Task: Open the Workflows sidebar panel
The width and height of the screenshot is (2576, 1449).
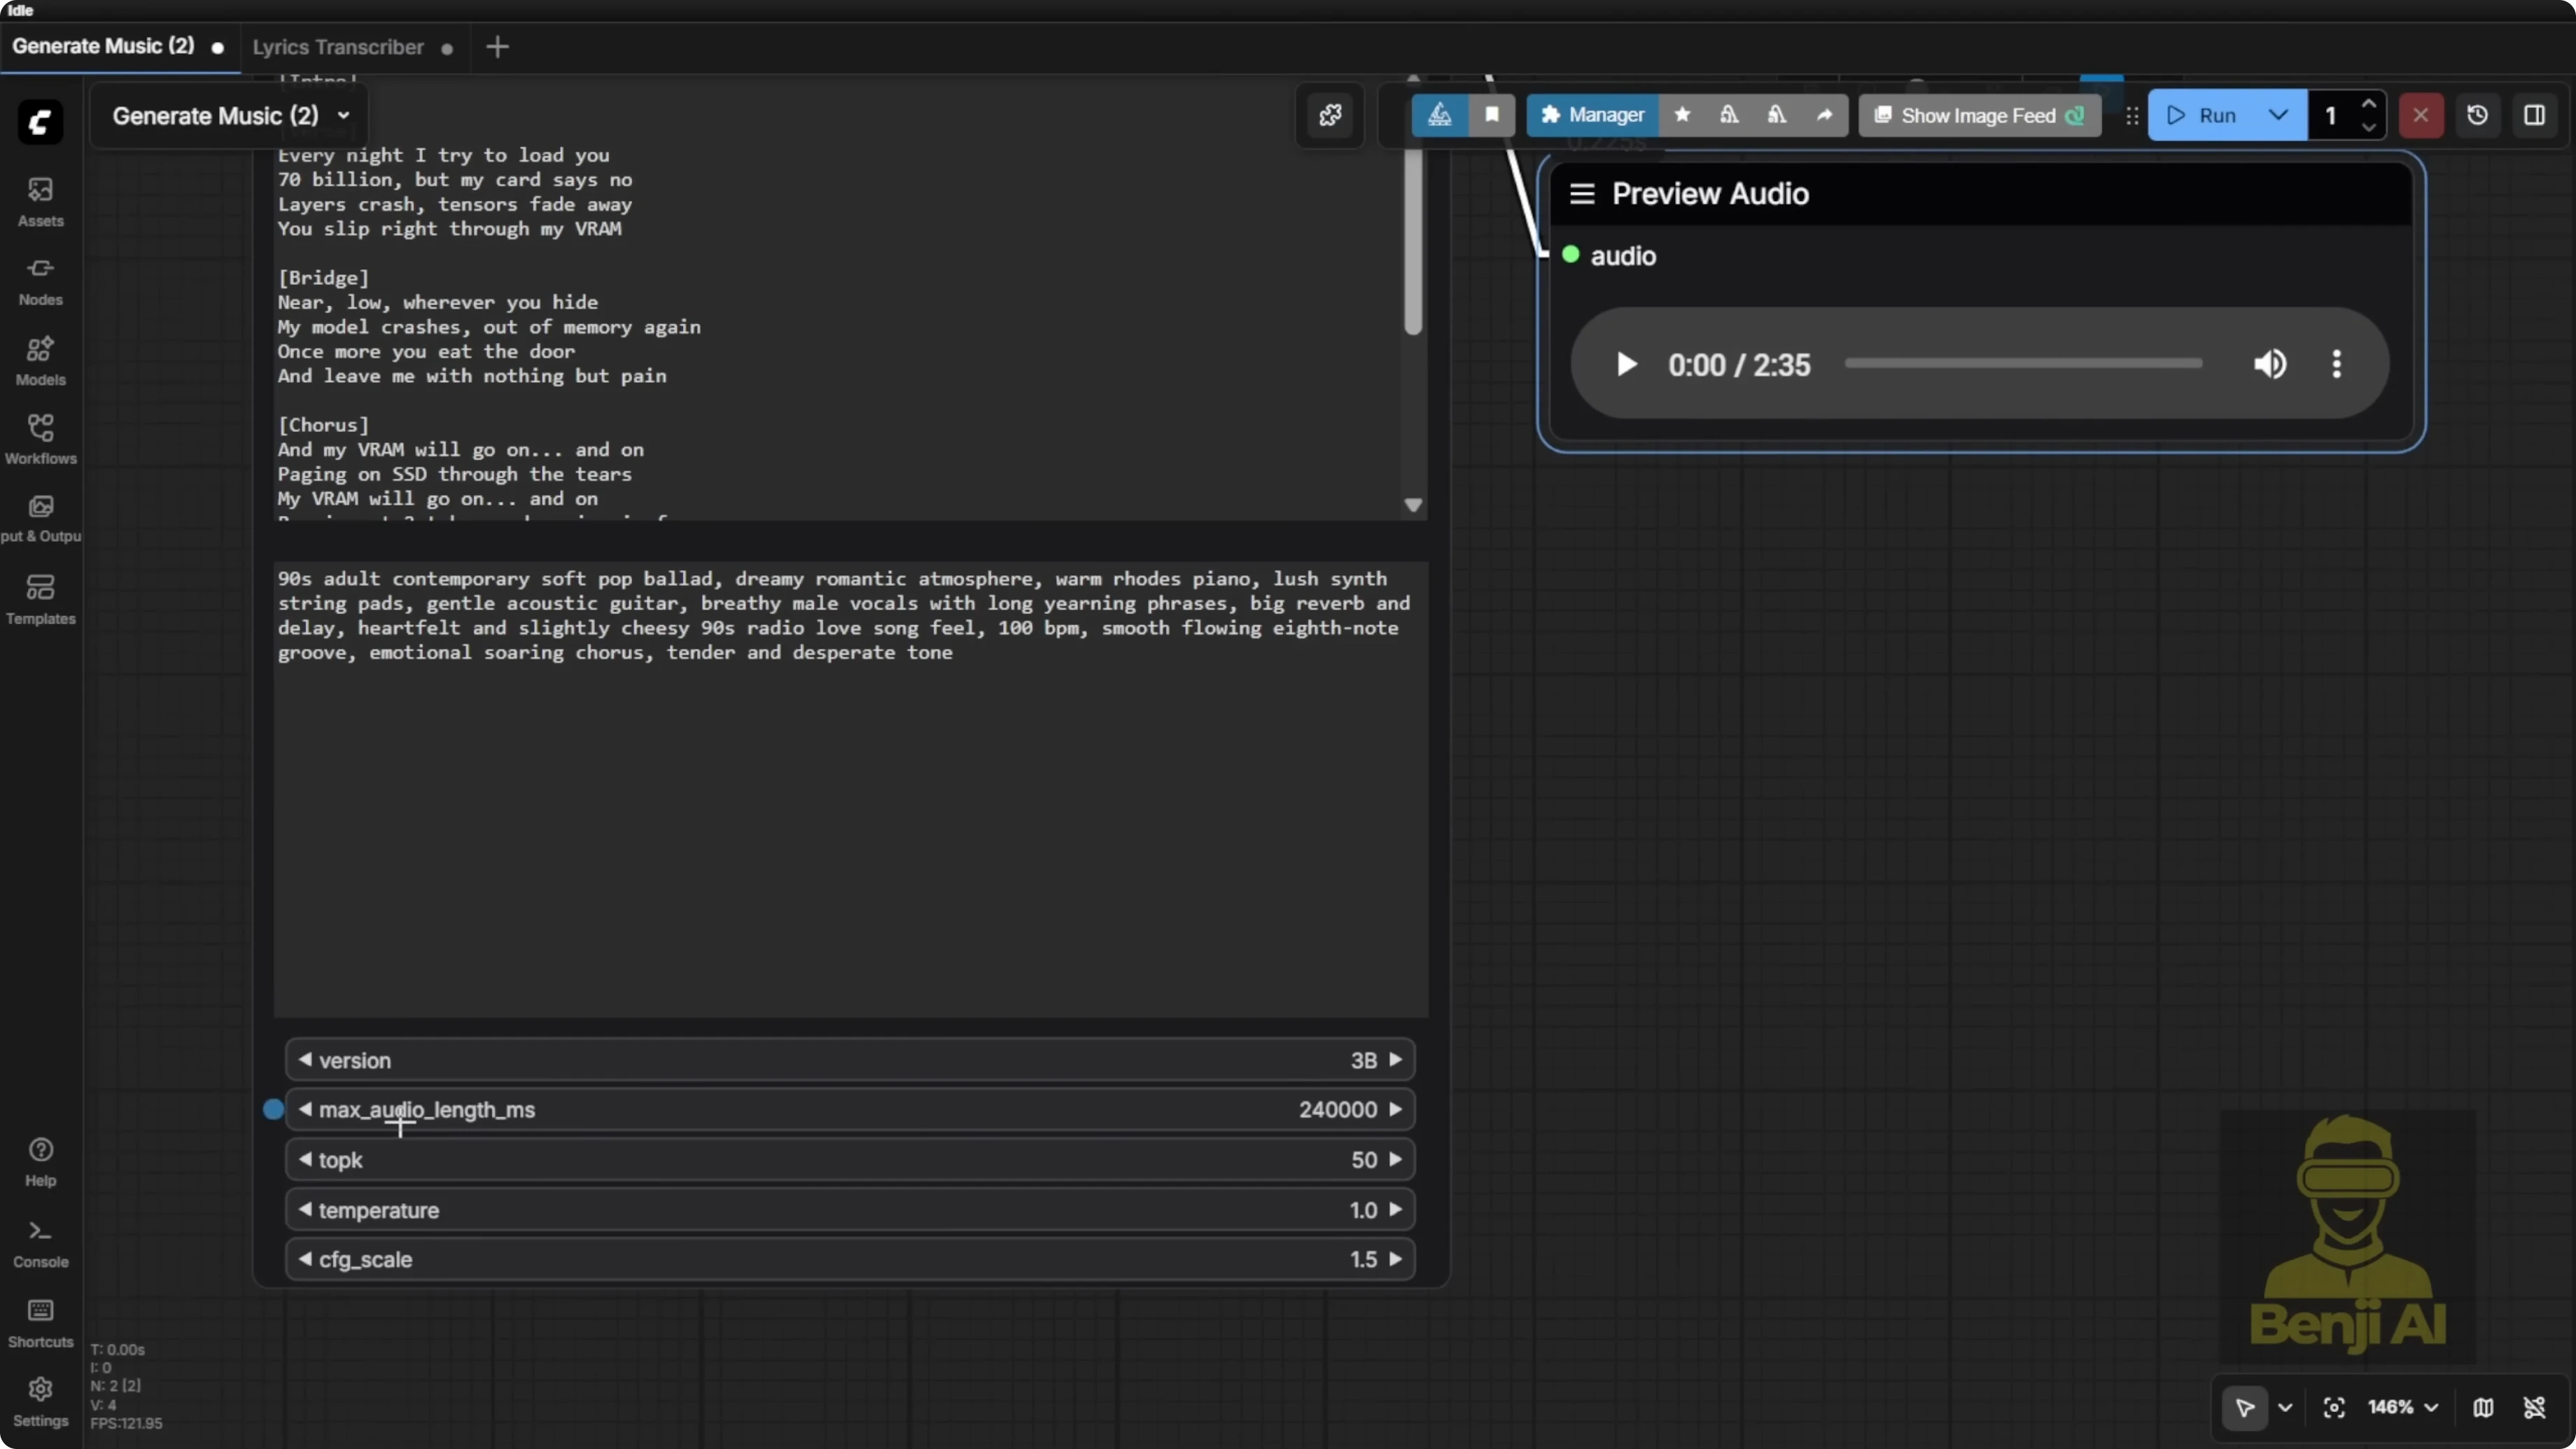Action: tap(40, 438)
